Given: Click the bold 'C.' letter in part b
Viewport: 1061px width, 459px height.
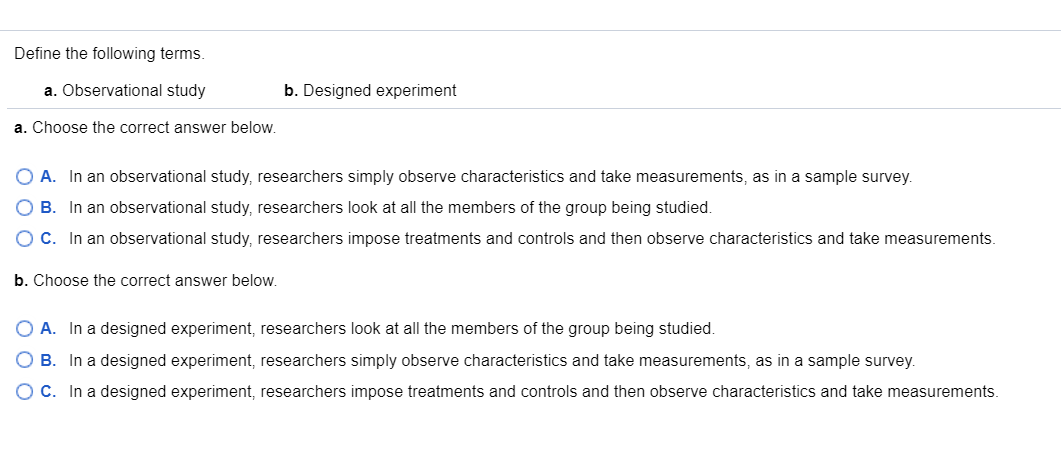Looking at the screenshot, I should tap(48, 391).
